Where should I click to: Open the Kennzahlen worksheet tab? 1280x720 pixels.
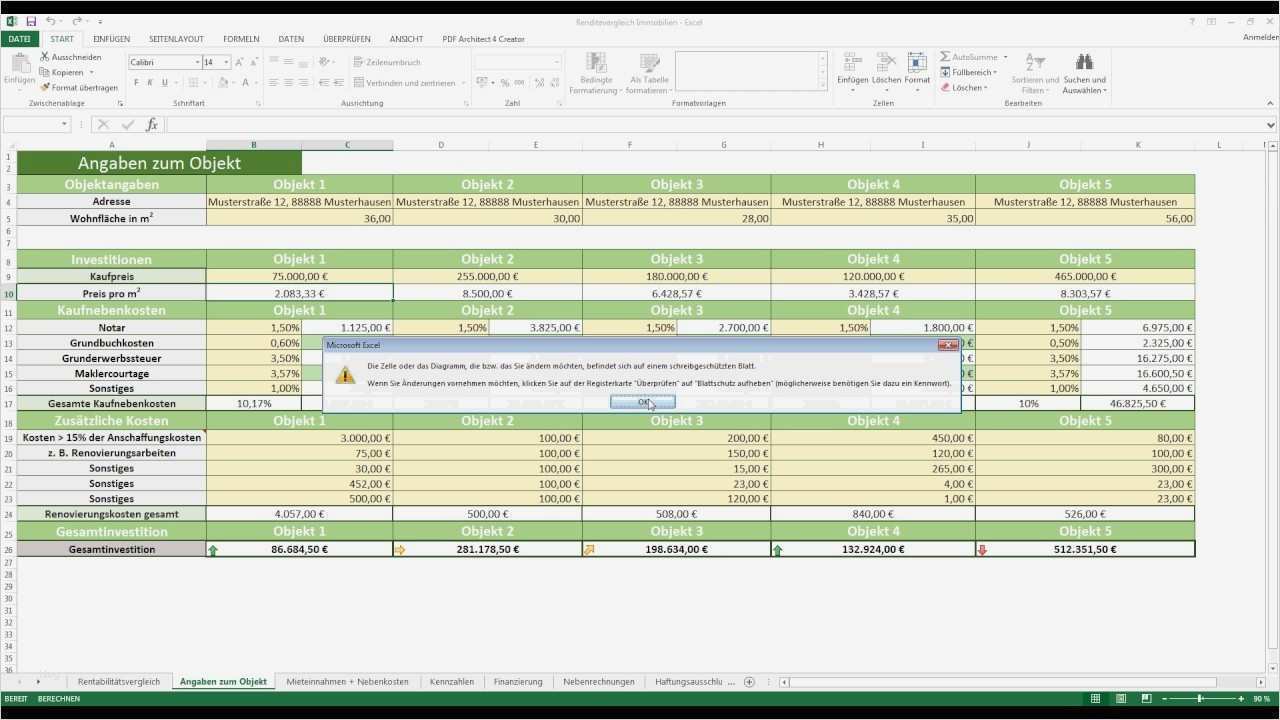[x=452, y=681]
